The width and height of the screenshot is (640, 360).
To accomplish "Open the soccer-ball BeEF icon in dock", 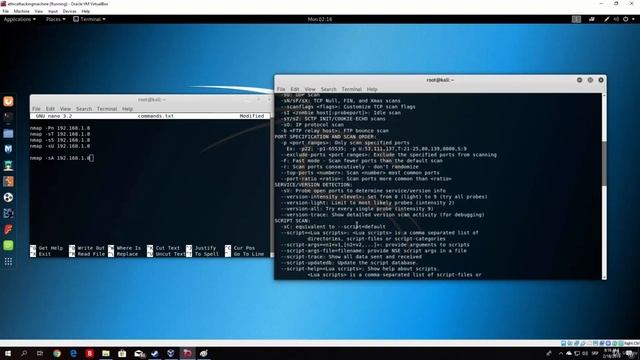I will pyautogui.click(x=8, y=197).
